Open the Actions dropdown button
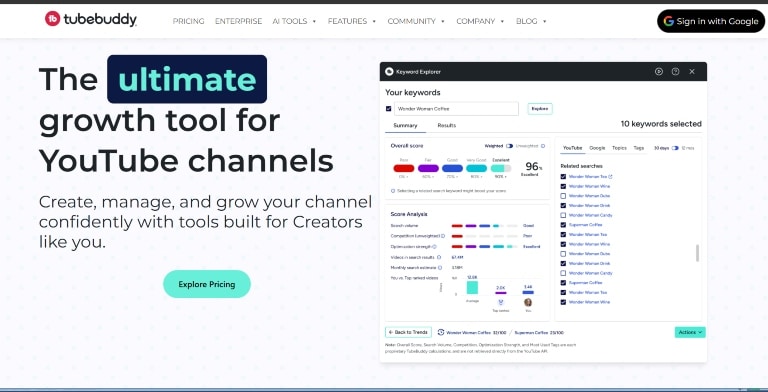 click(690, 332)
